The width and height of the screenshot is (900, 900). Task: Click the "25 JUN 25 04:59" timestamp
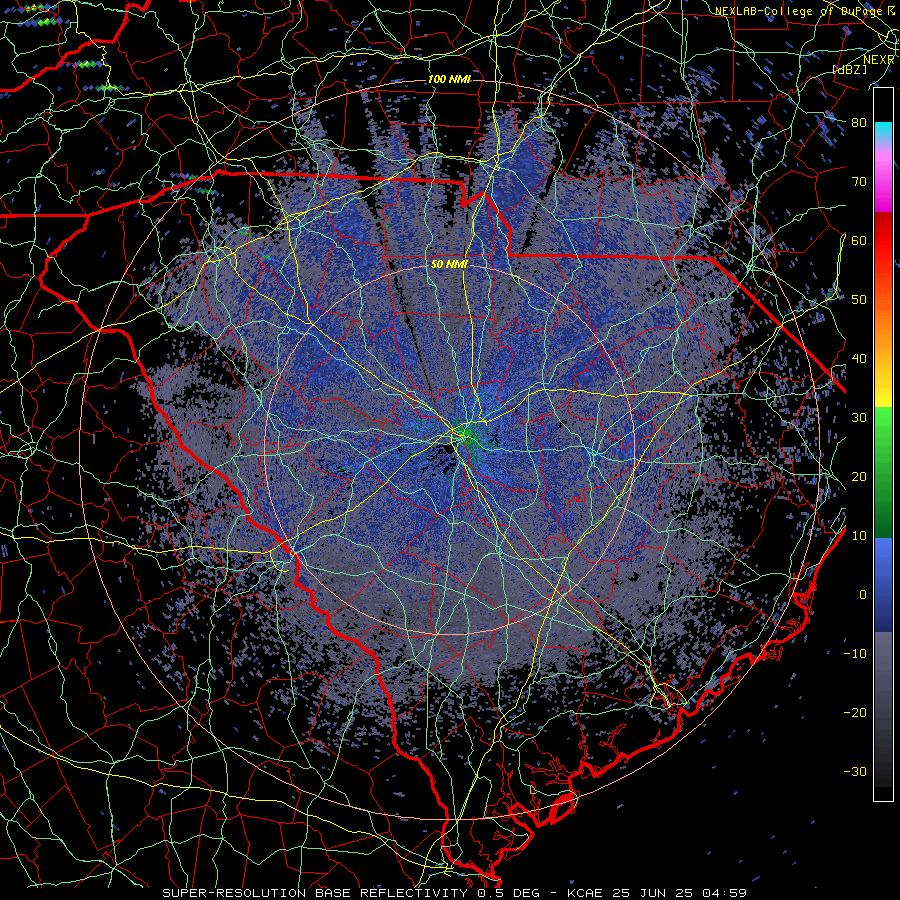pos(678,893)
